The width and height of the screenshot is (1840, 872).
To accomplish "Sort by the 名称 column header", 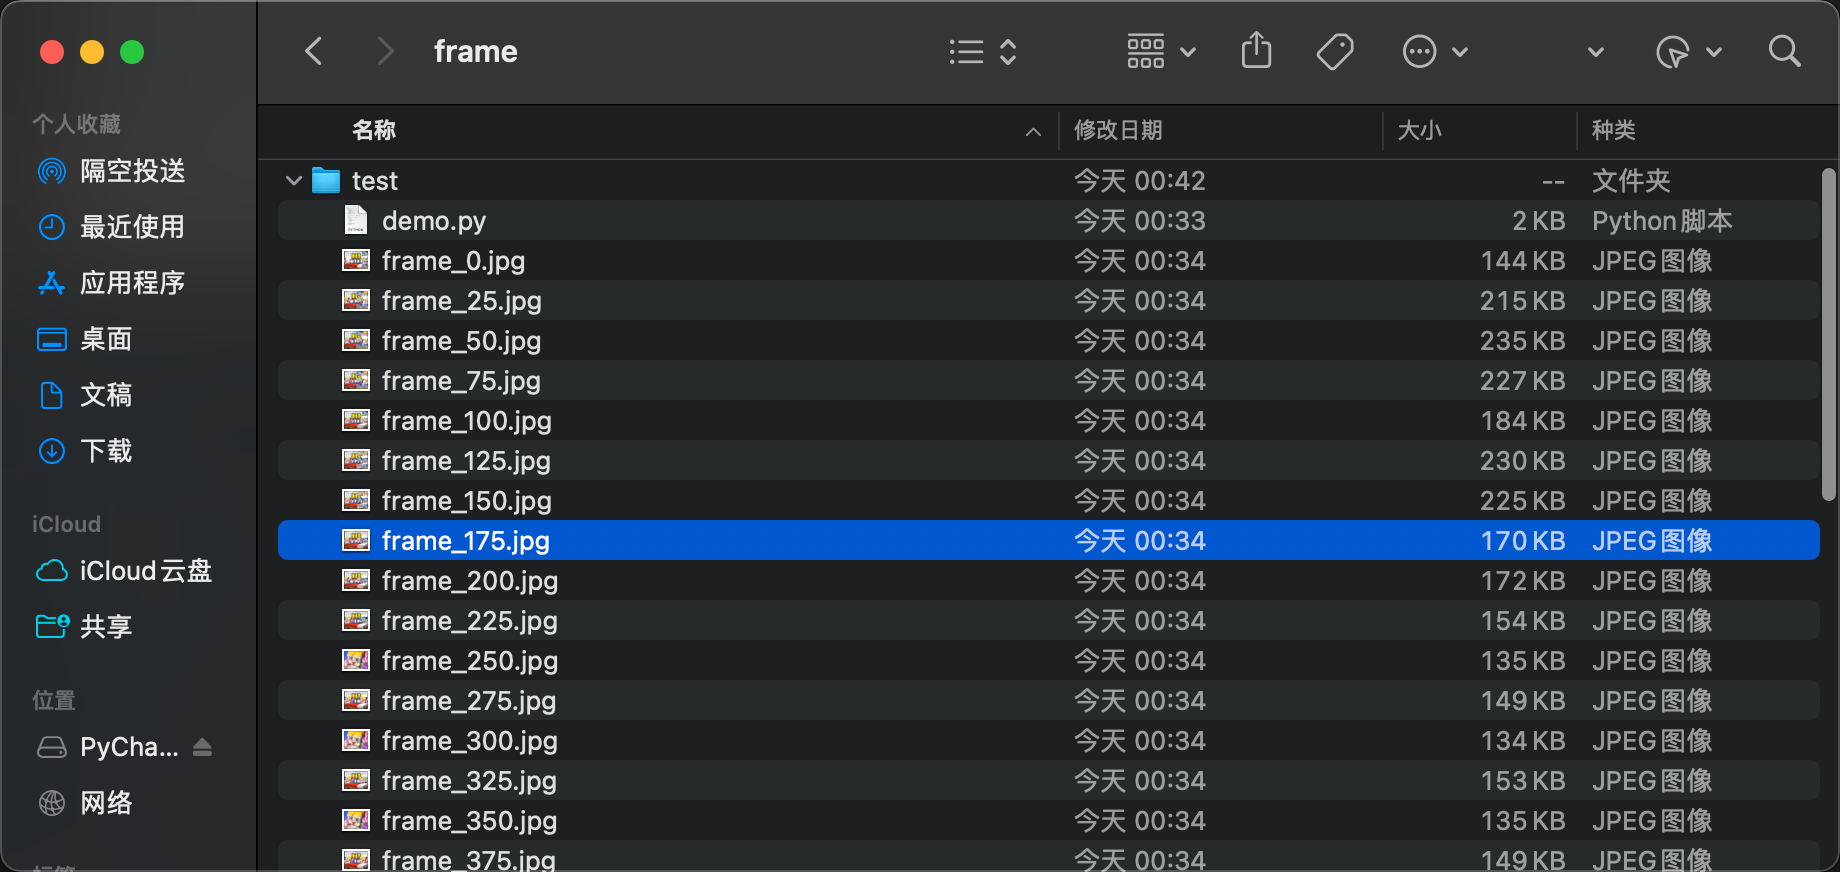I will click(374, 130).
